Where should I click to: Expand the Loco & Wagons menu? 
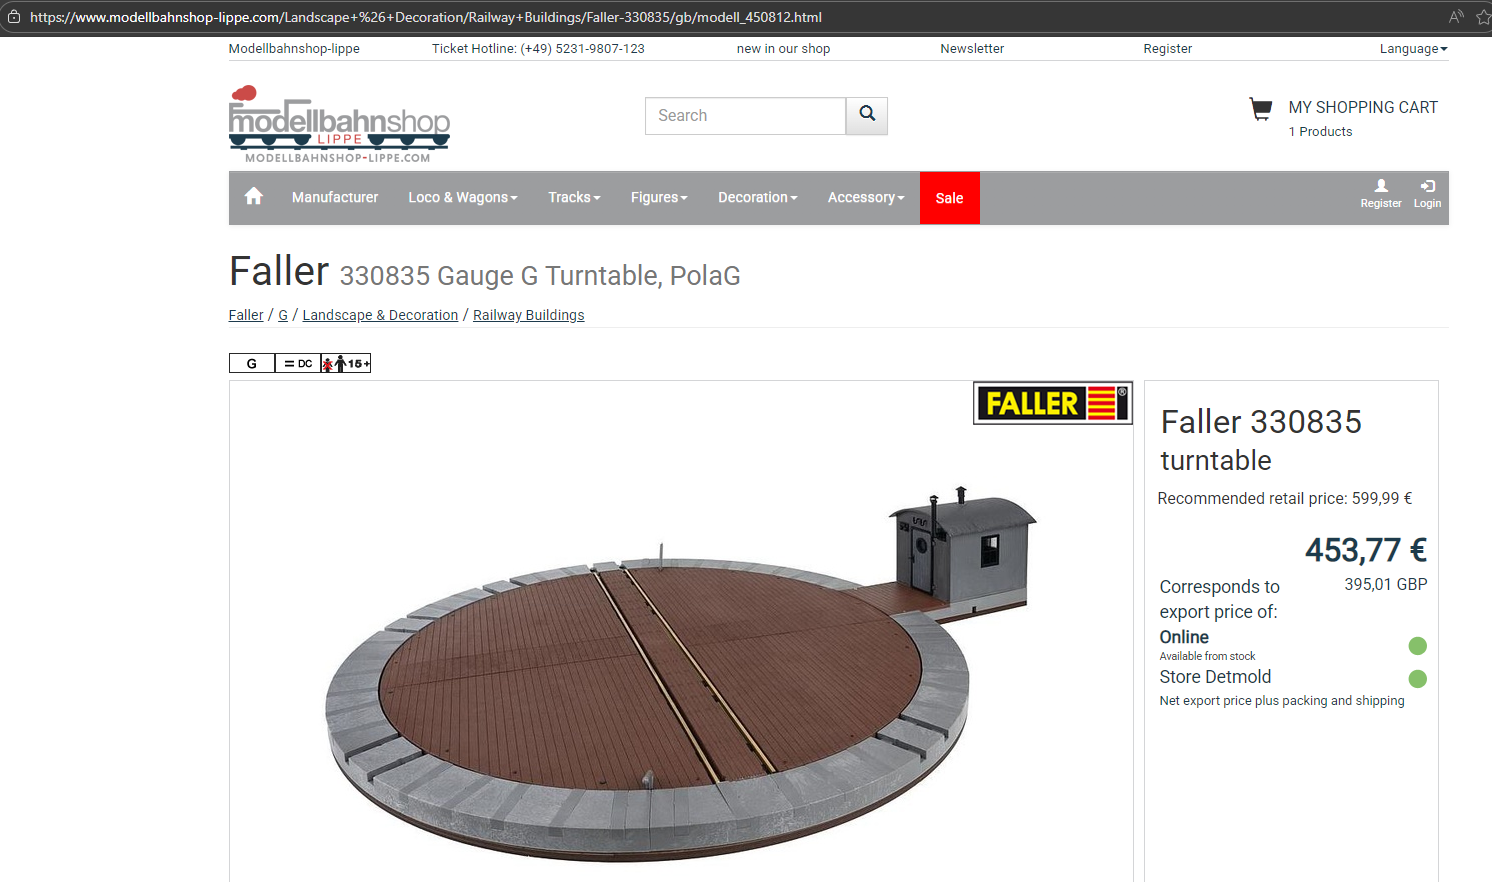[462, 198]
